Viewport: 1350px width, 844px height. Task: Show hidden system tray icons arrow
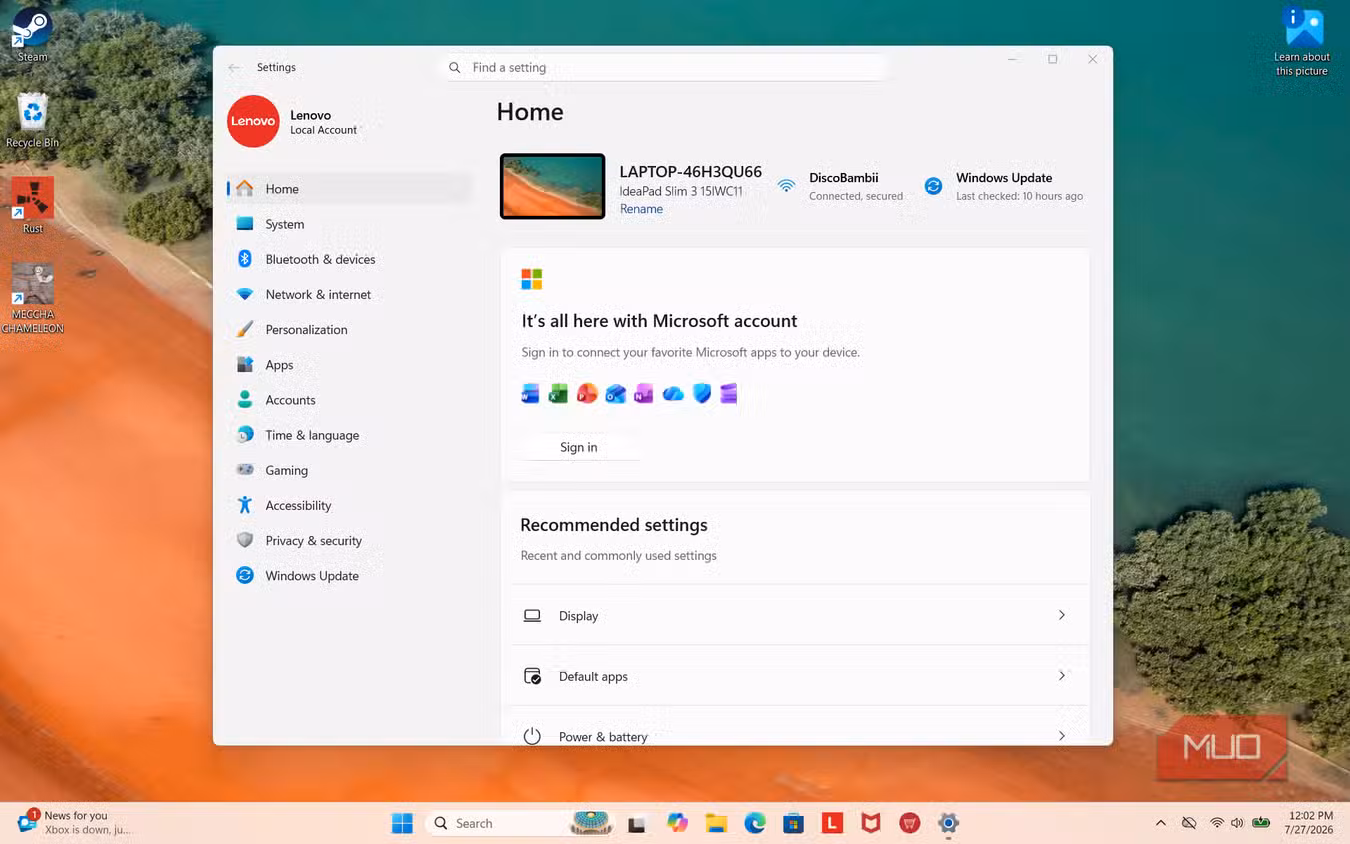coord(1160,823)
